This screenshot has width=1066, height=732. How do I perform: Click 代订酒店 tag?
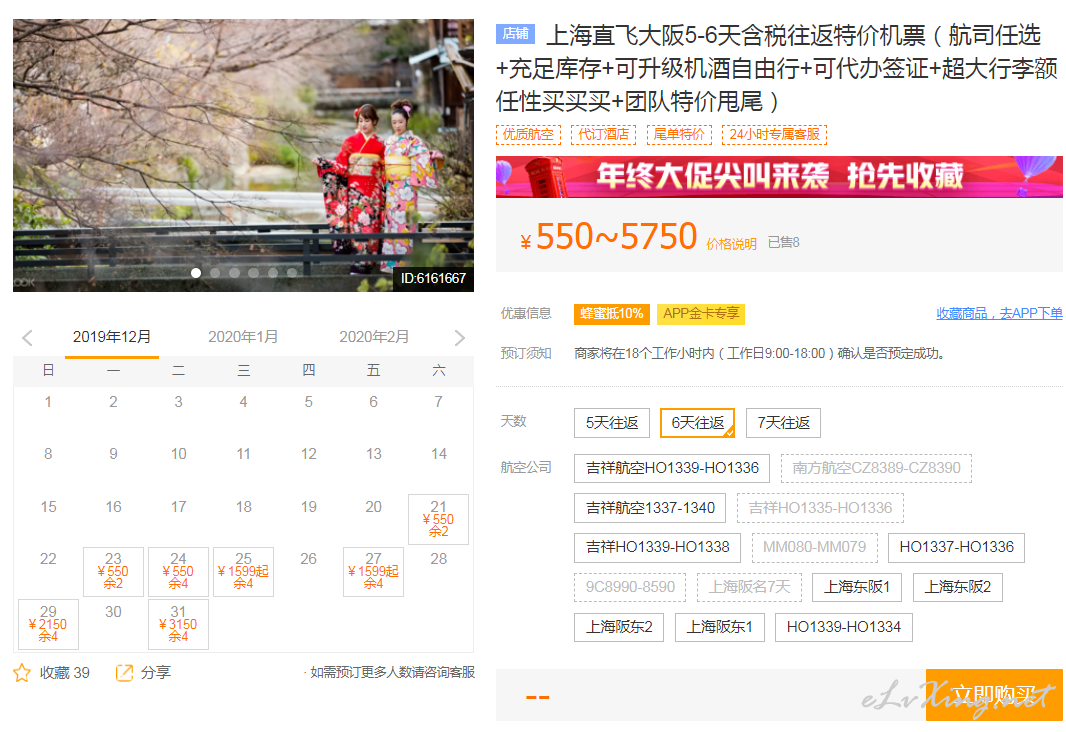point(604,135)
